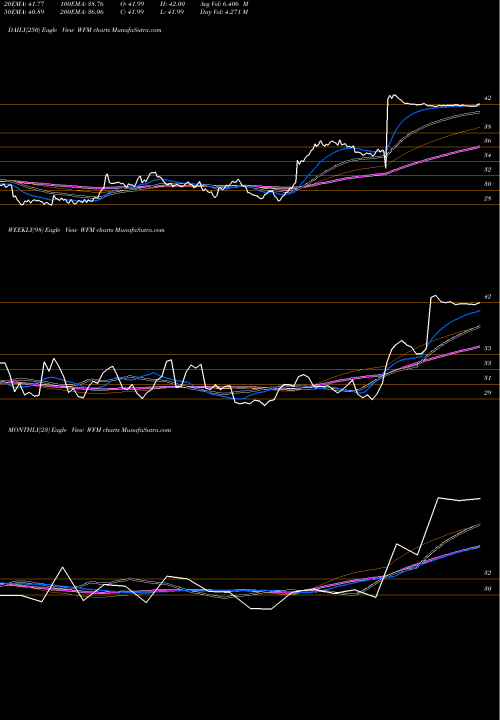Click the 30 axis label on daily chart
500x720 pixels.
click(488, 184)
